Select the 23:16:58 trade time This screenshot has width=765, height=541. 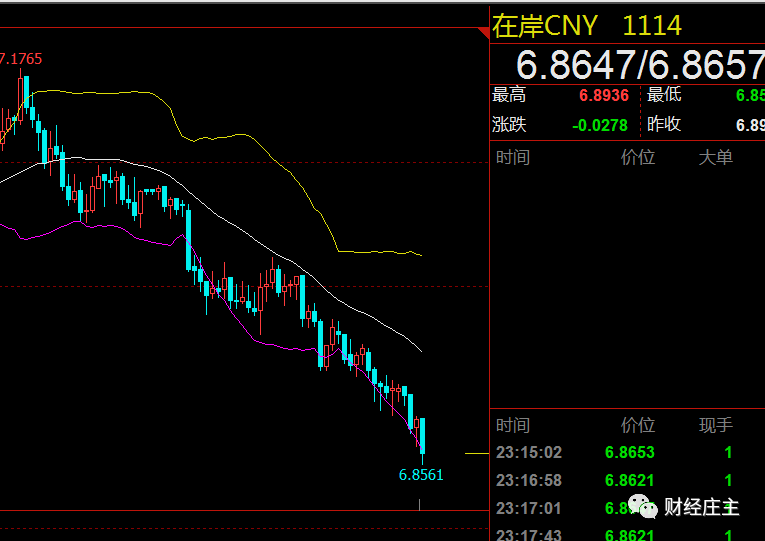coord(529,481)
